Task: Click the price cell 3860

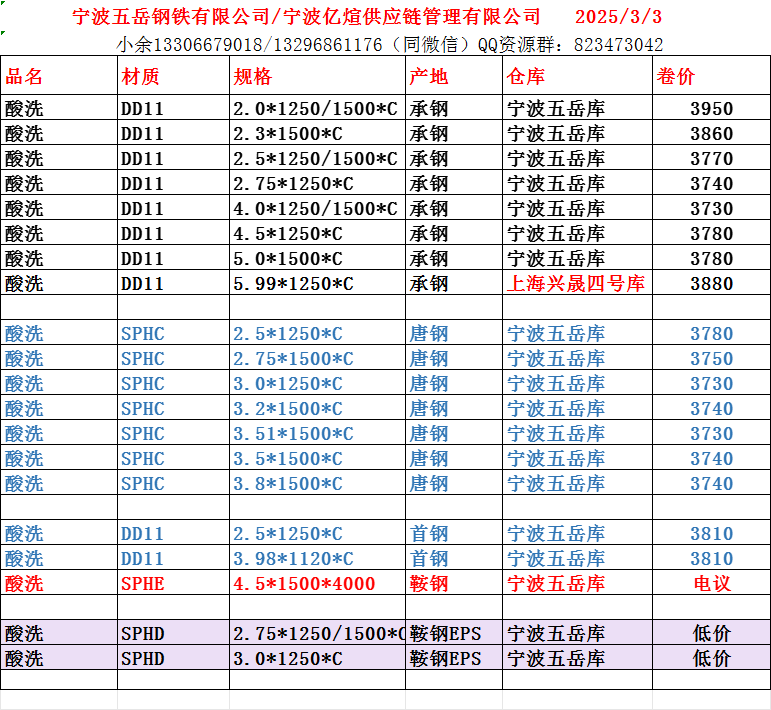Action: pos(712,133)
